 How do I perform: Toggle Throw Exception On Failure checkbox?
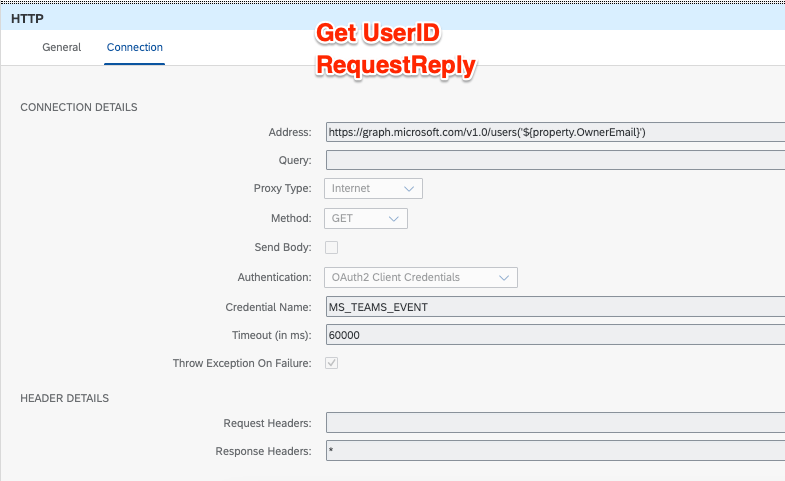click(331, 363)
